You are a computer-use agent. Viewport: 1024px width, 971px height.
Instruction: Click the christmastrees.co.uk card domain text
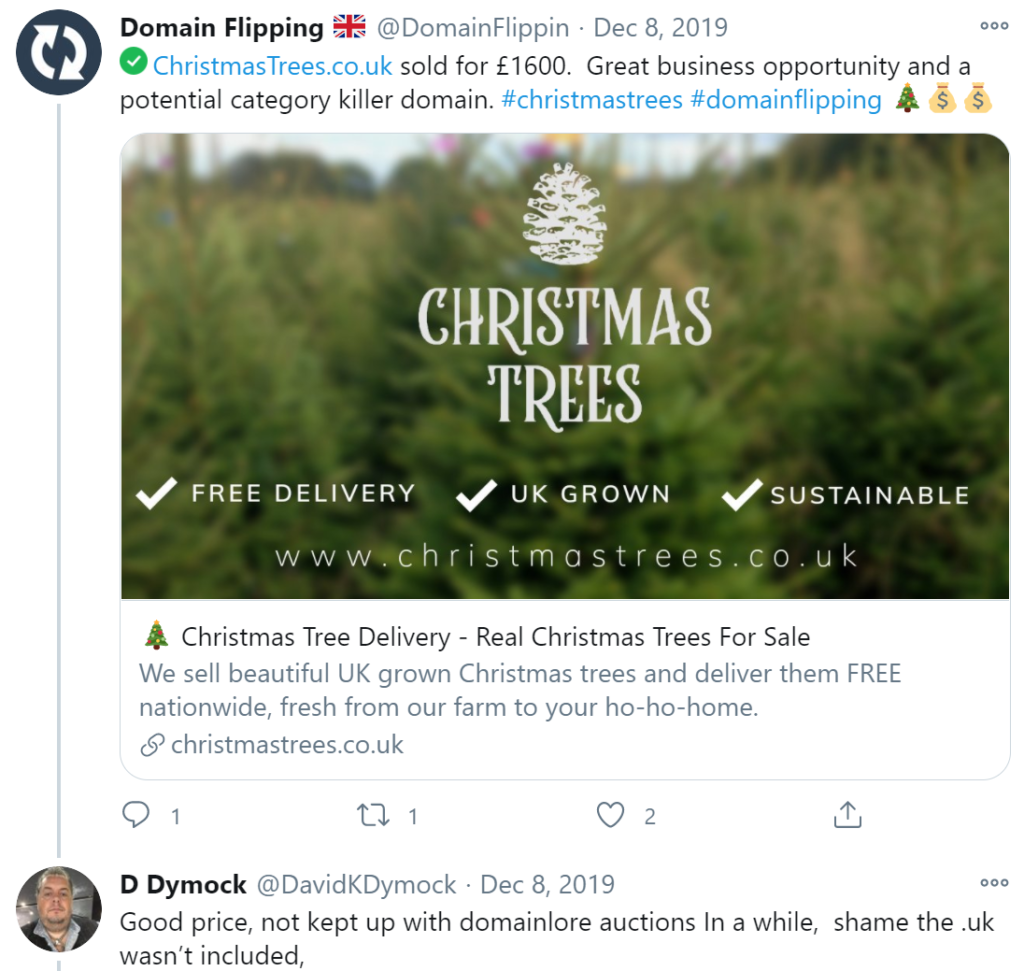point(287,745)
